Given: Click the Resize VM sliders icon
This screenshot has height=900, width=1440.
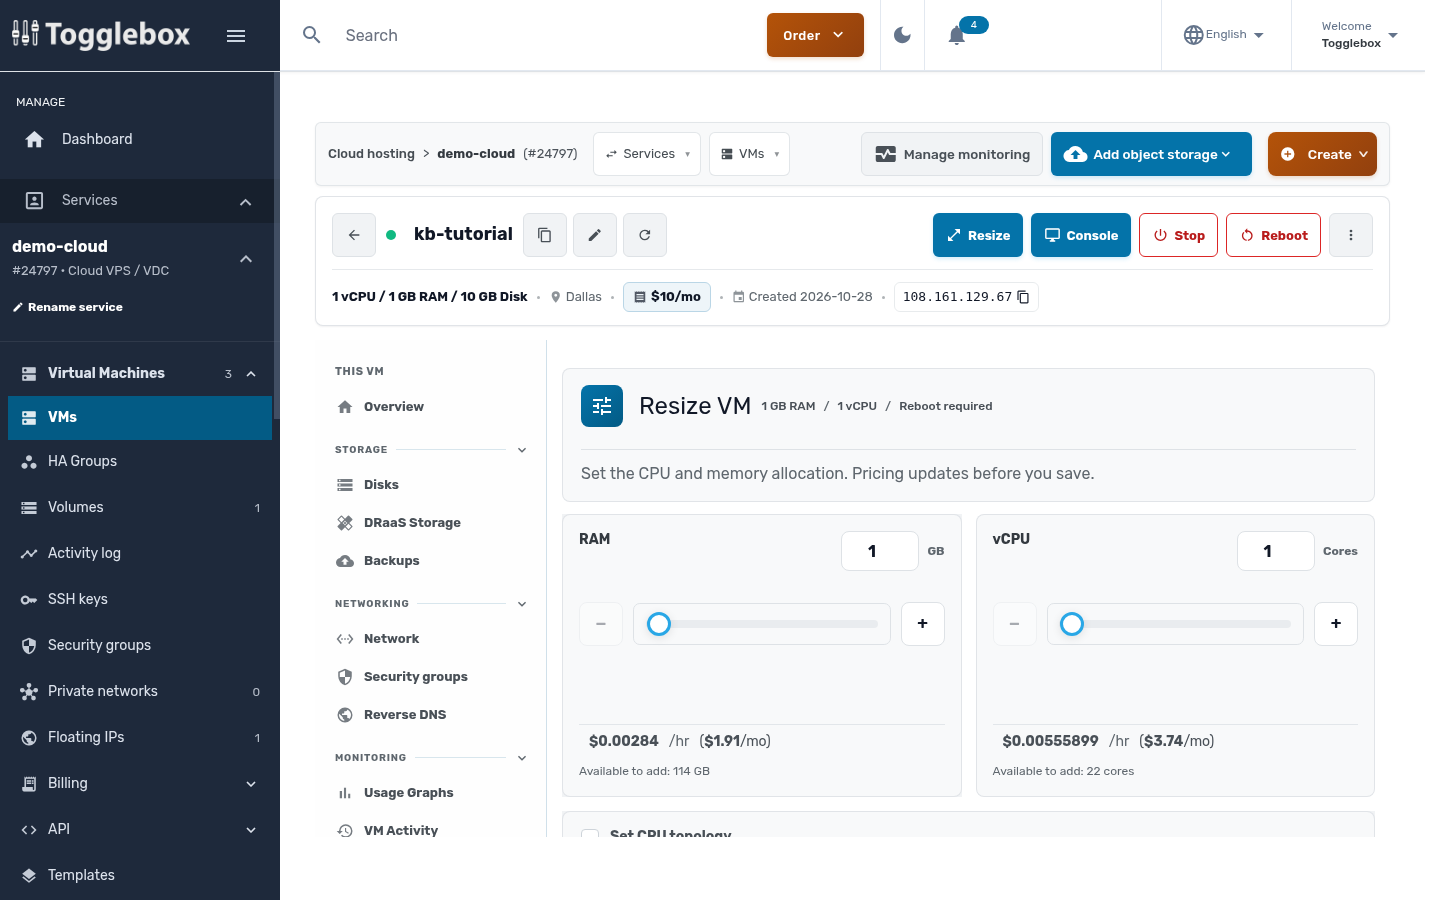Looking at the screenshot, I should pyautogui.click(x=602, y=406).
